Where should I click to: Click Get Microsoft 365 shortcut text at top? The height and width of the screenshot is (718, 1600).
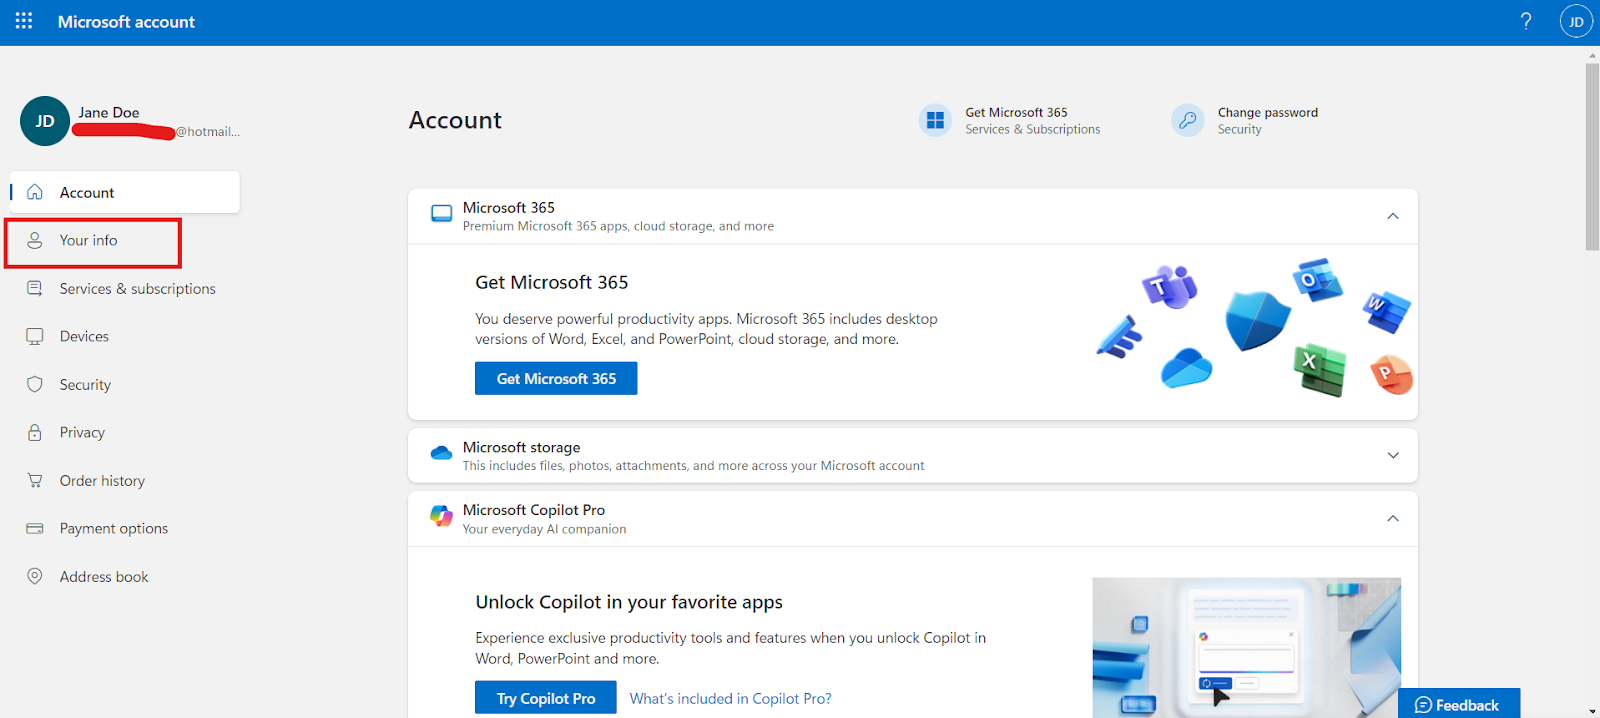click(x=1016, y=112)
